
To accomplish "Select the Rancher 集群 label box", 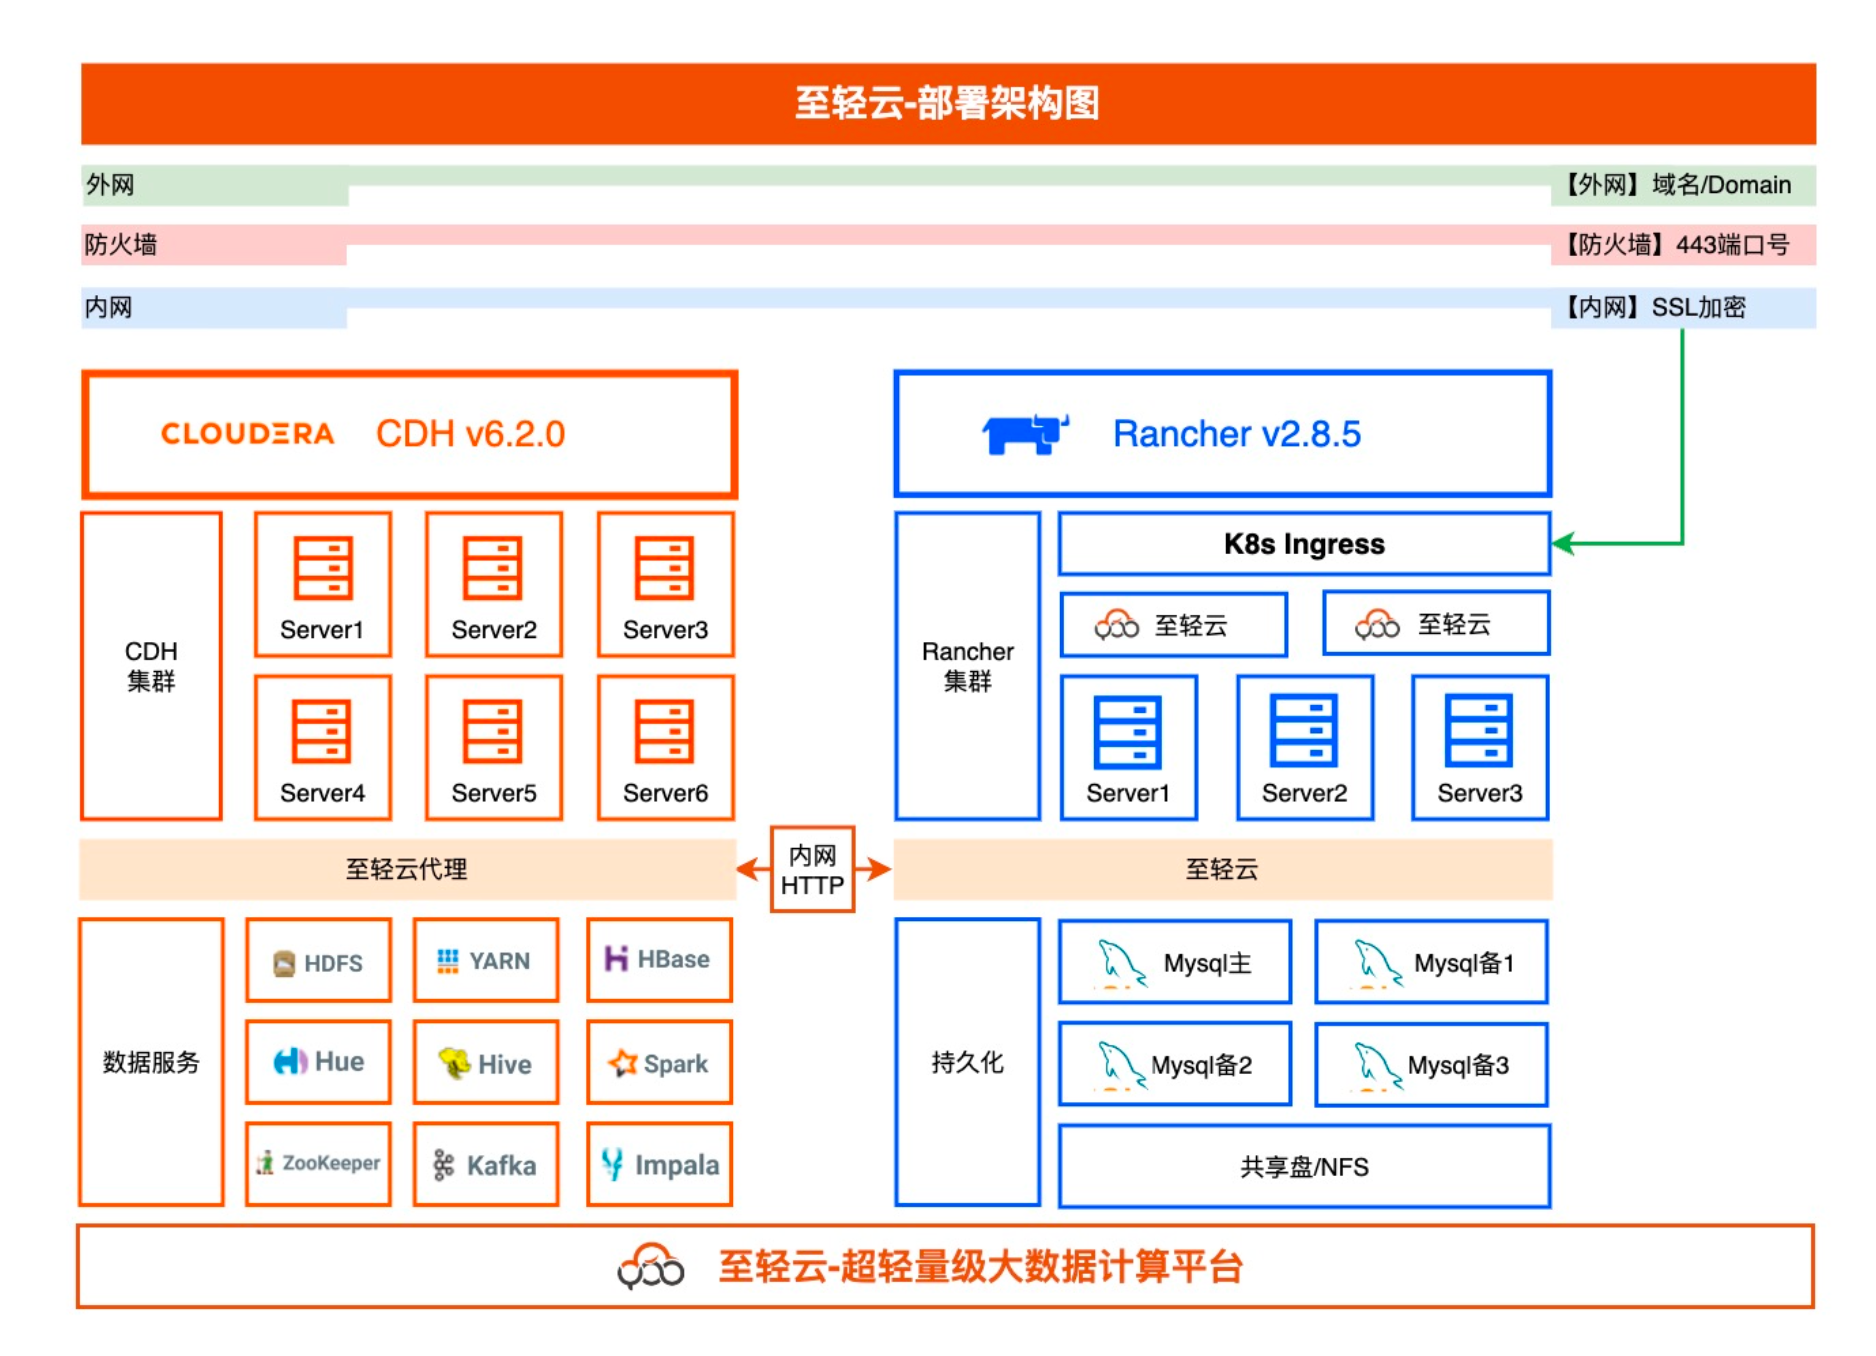I will tap(967, 666).
